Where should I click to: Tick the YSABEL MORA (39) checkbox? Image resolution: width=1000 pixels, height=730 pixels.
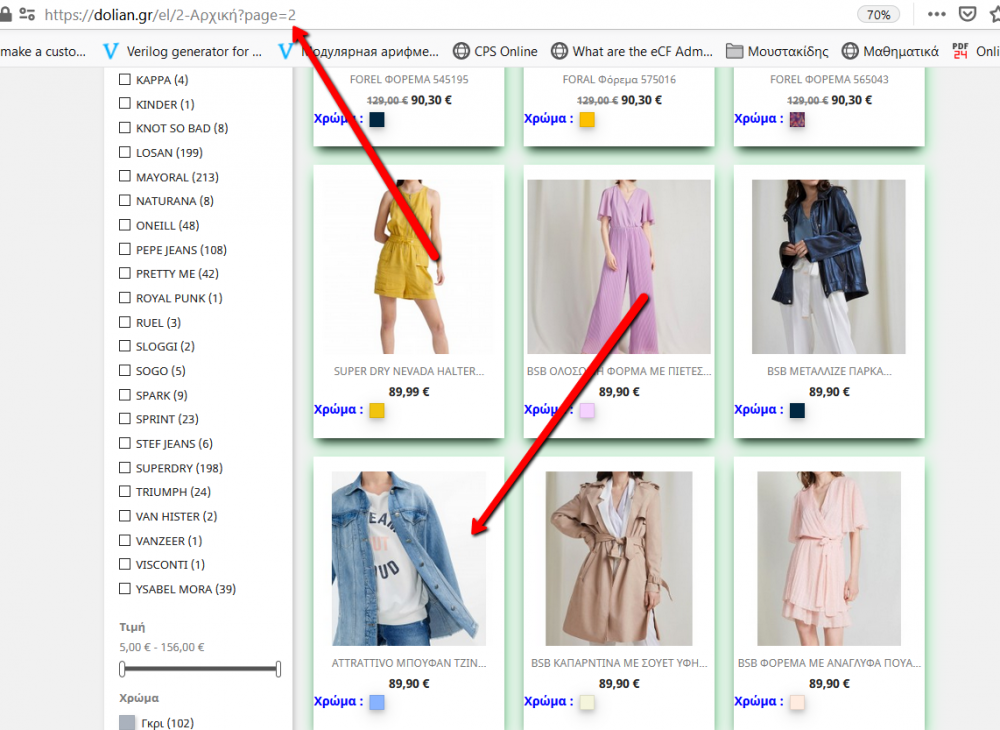(x=125, y=588)
